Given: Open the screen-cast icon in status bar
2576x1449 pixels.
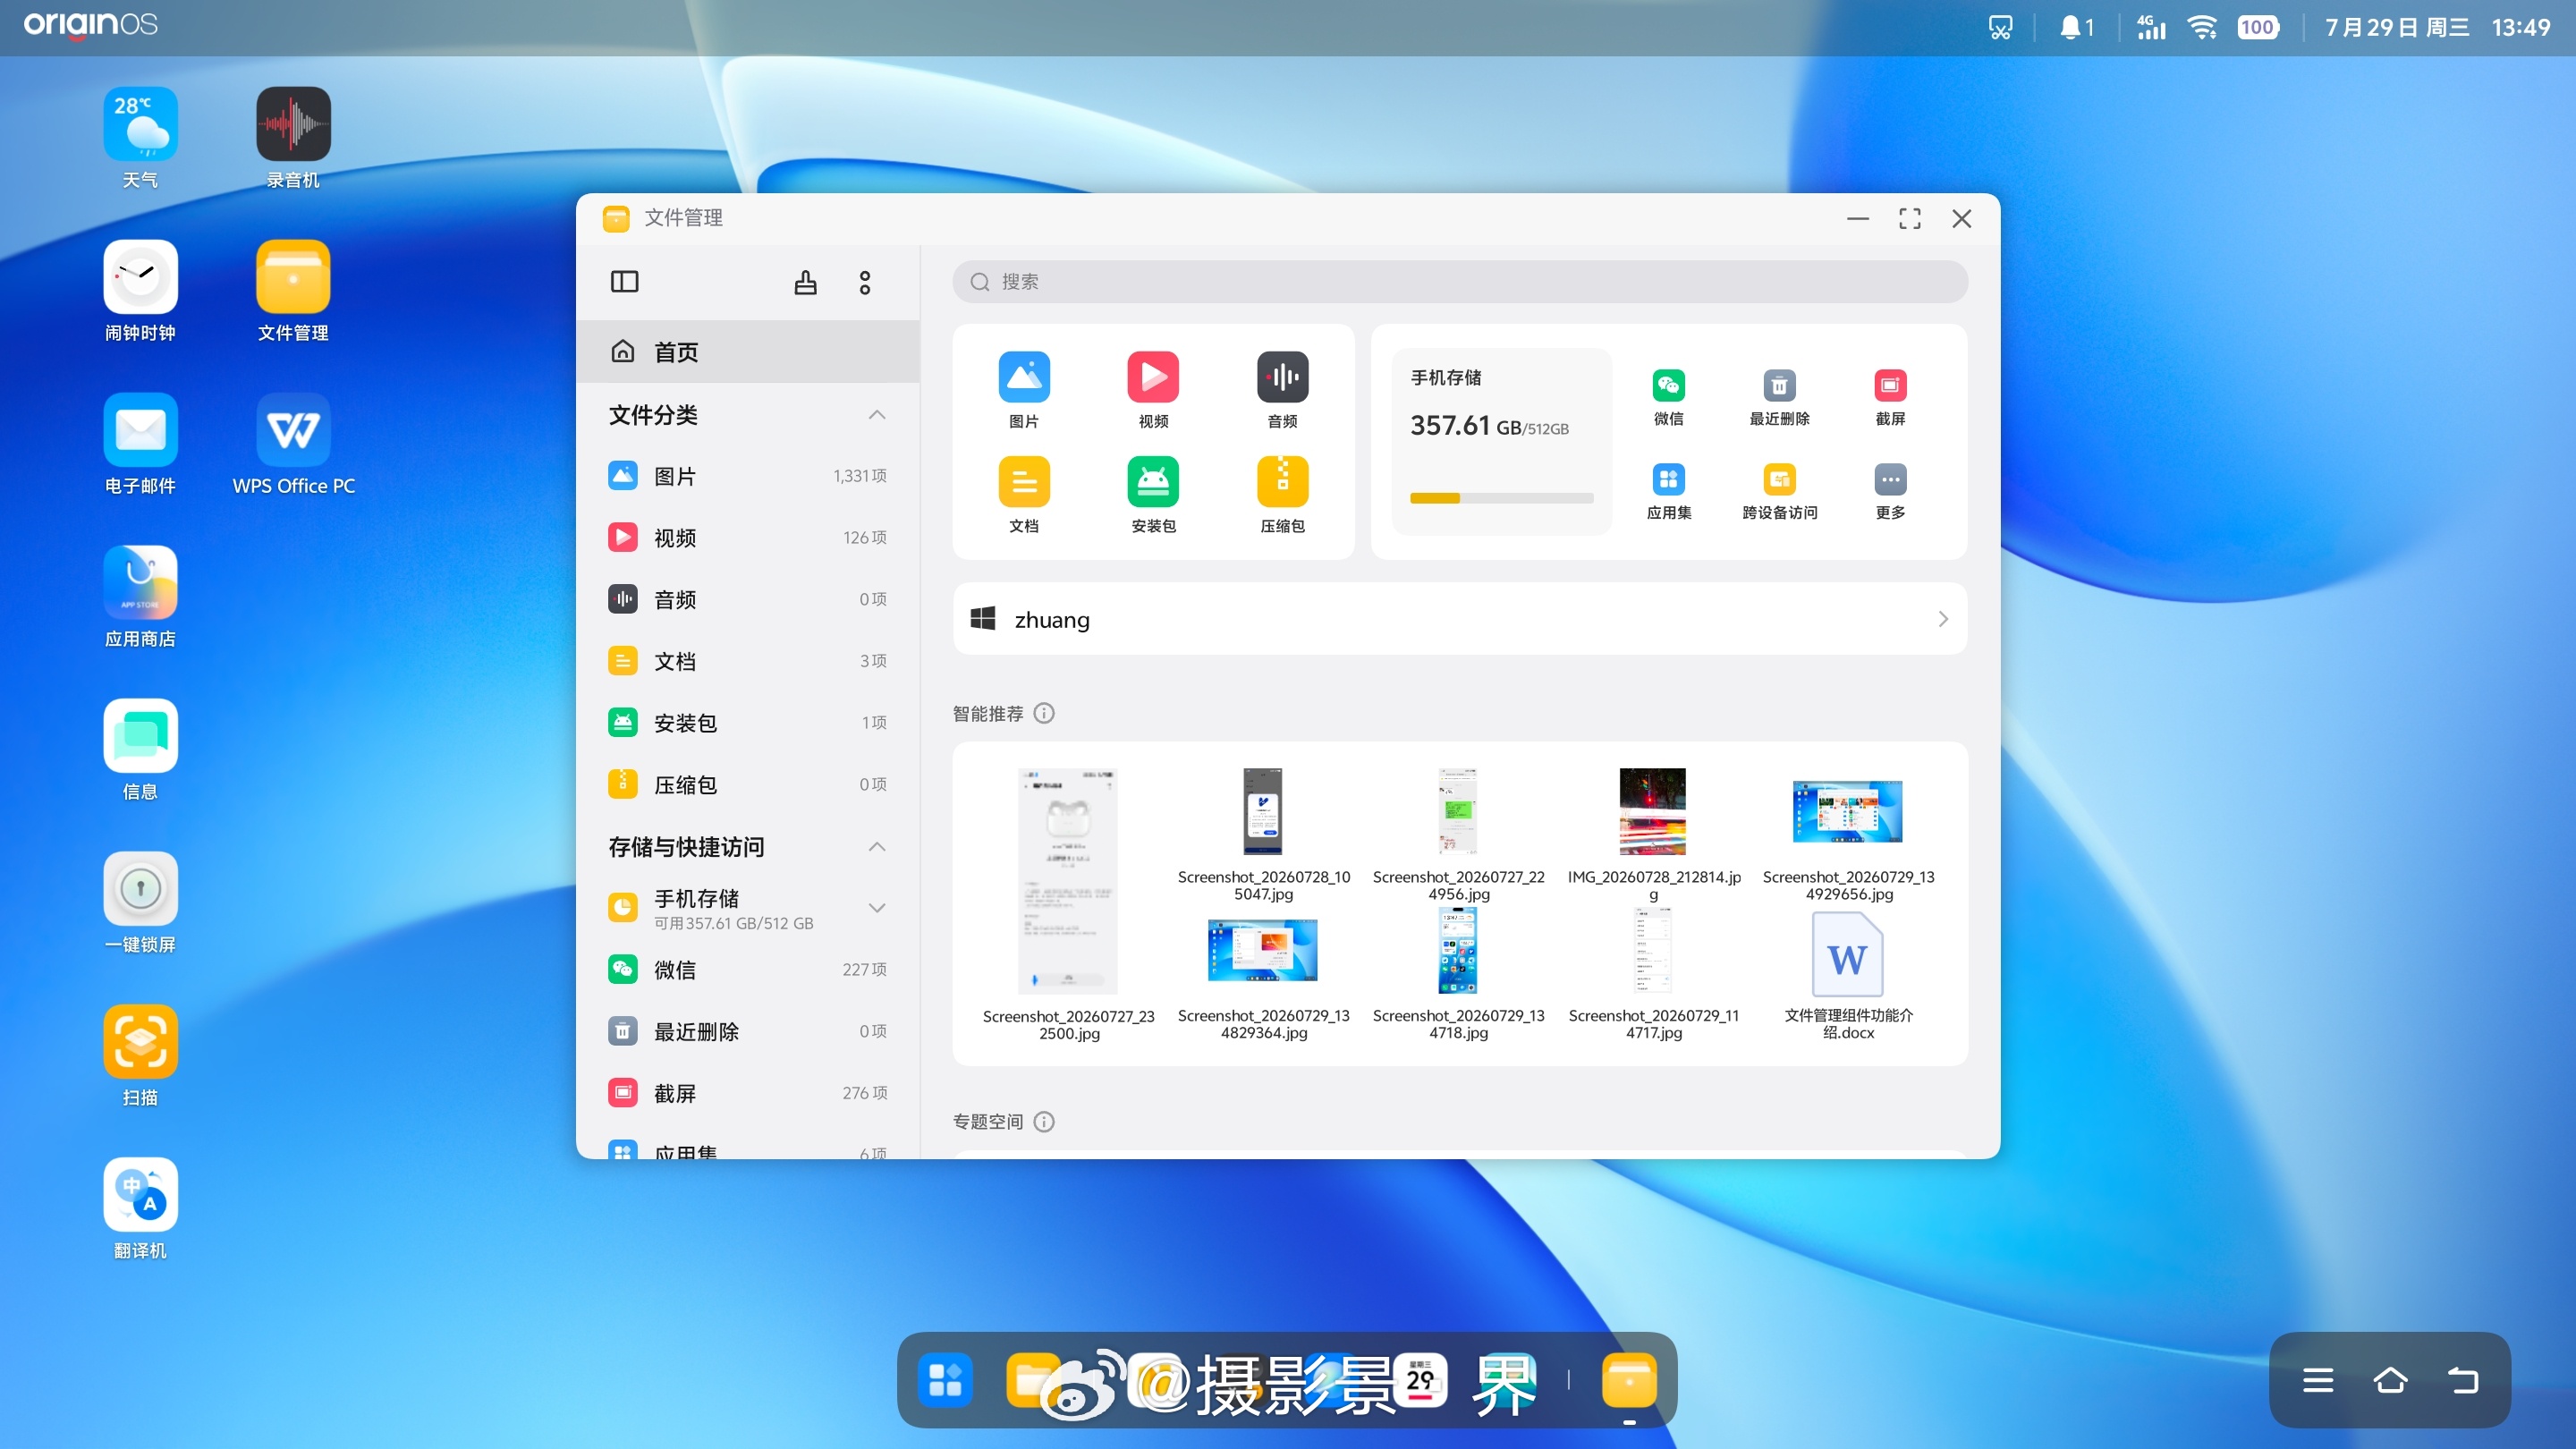Looking at the screenshot, I should (x=2000, y=27).
